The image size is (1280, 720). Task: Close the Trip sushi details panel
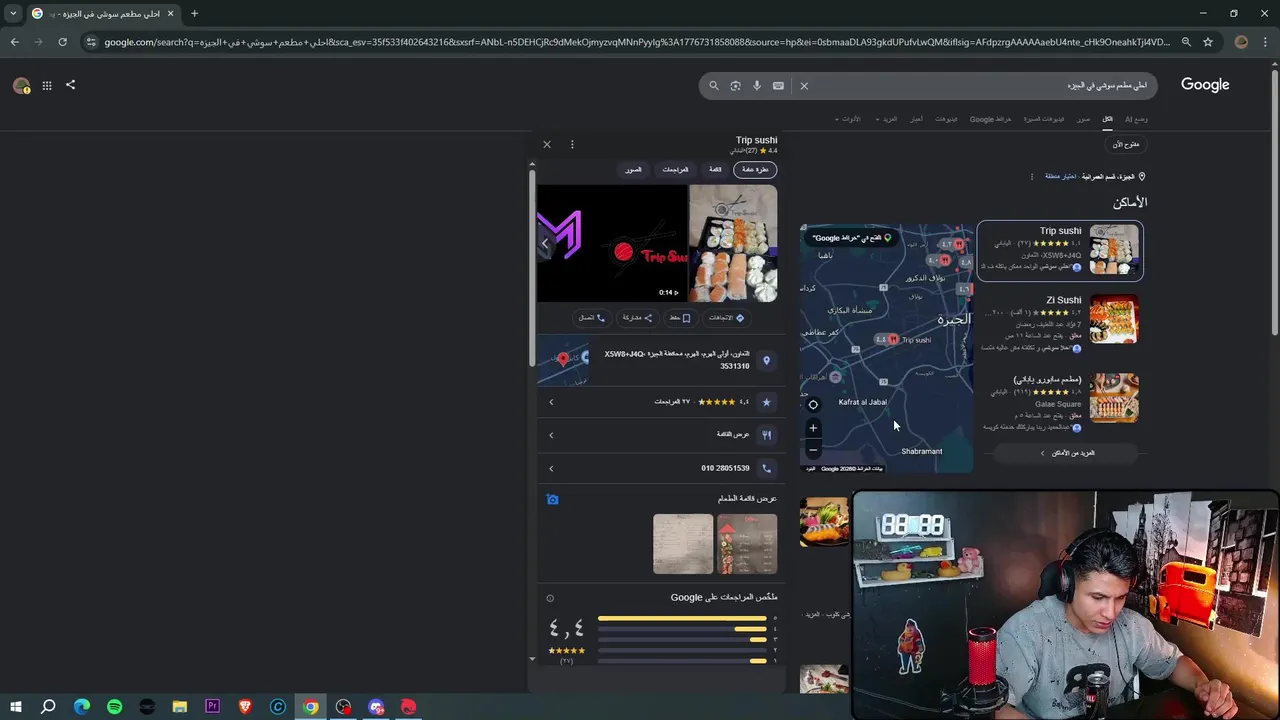click(x=547, y=145)
